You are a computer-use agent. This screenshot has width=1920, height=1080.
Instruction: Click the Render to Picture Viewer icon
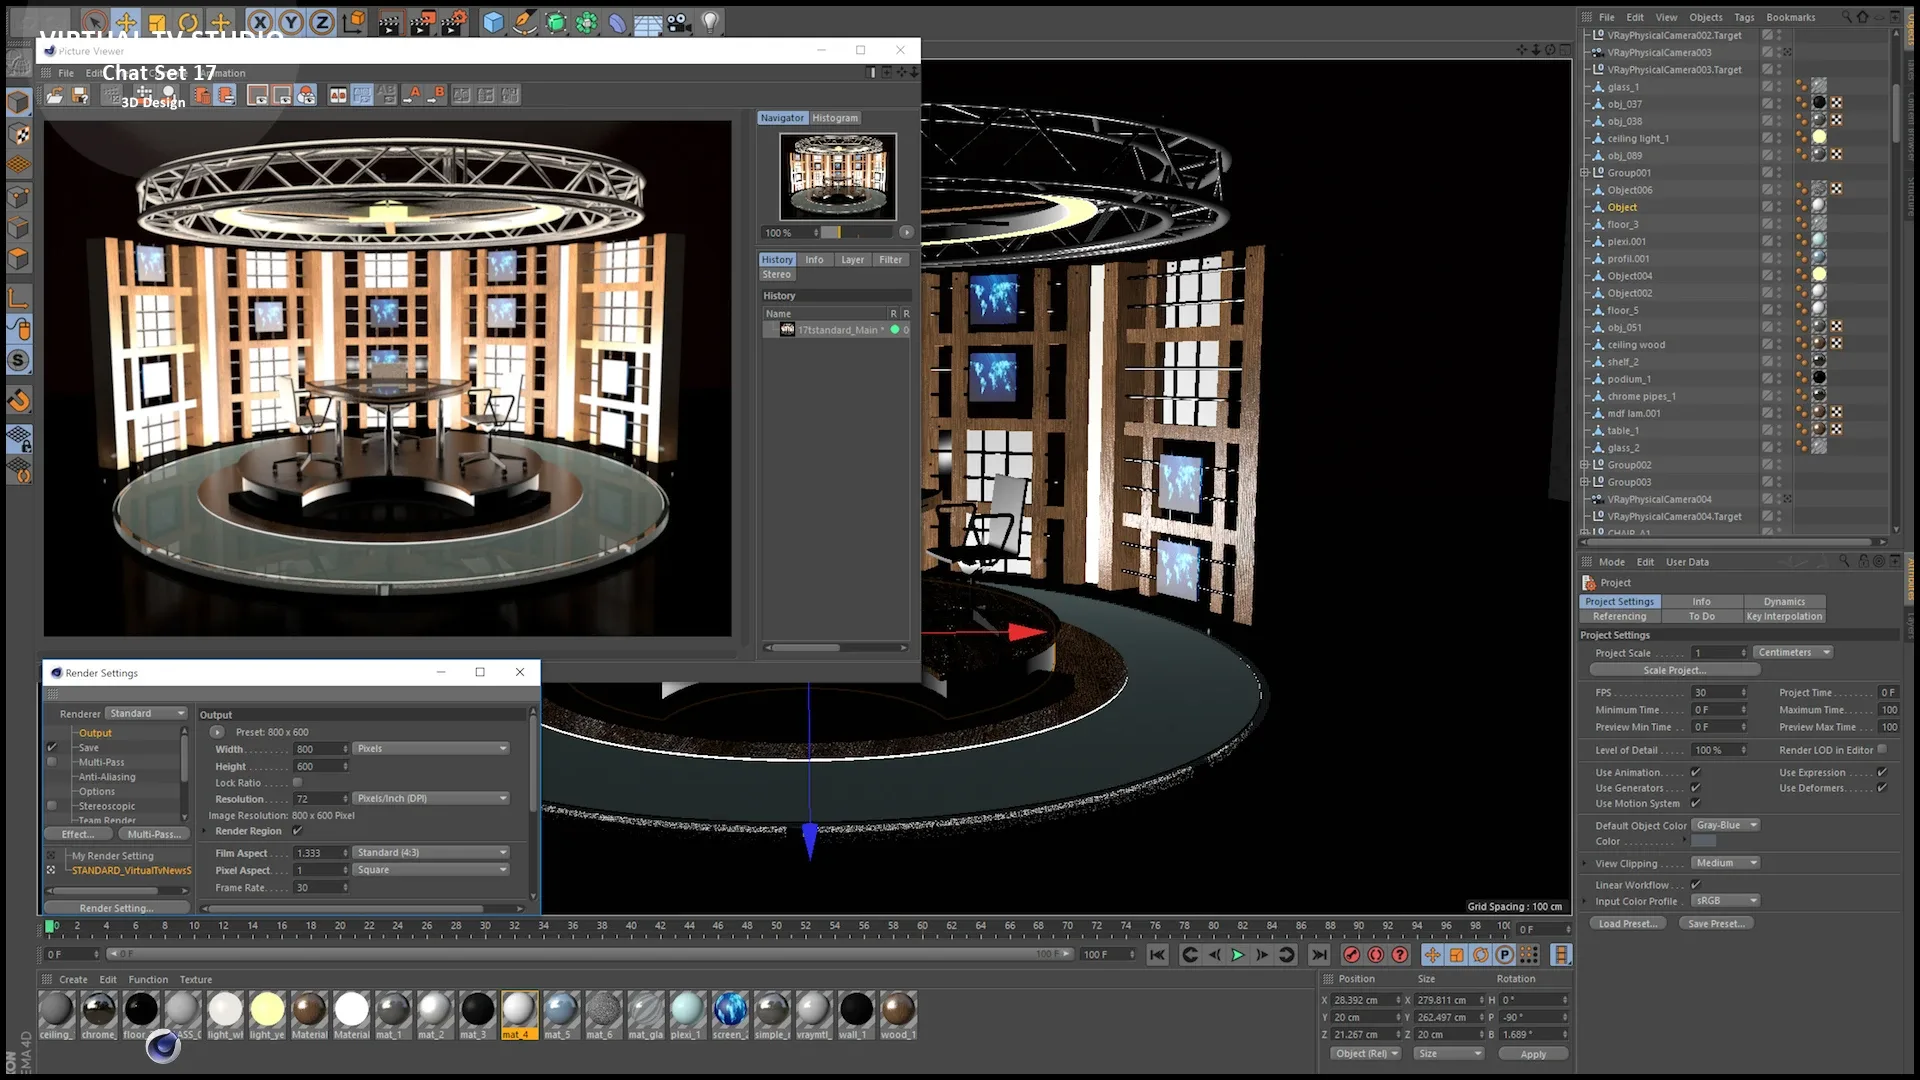(421, 21)
